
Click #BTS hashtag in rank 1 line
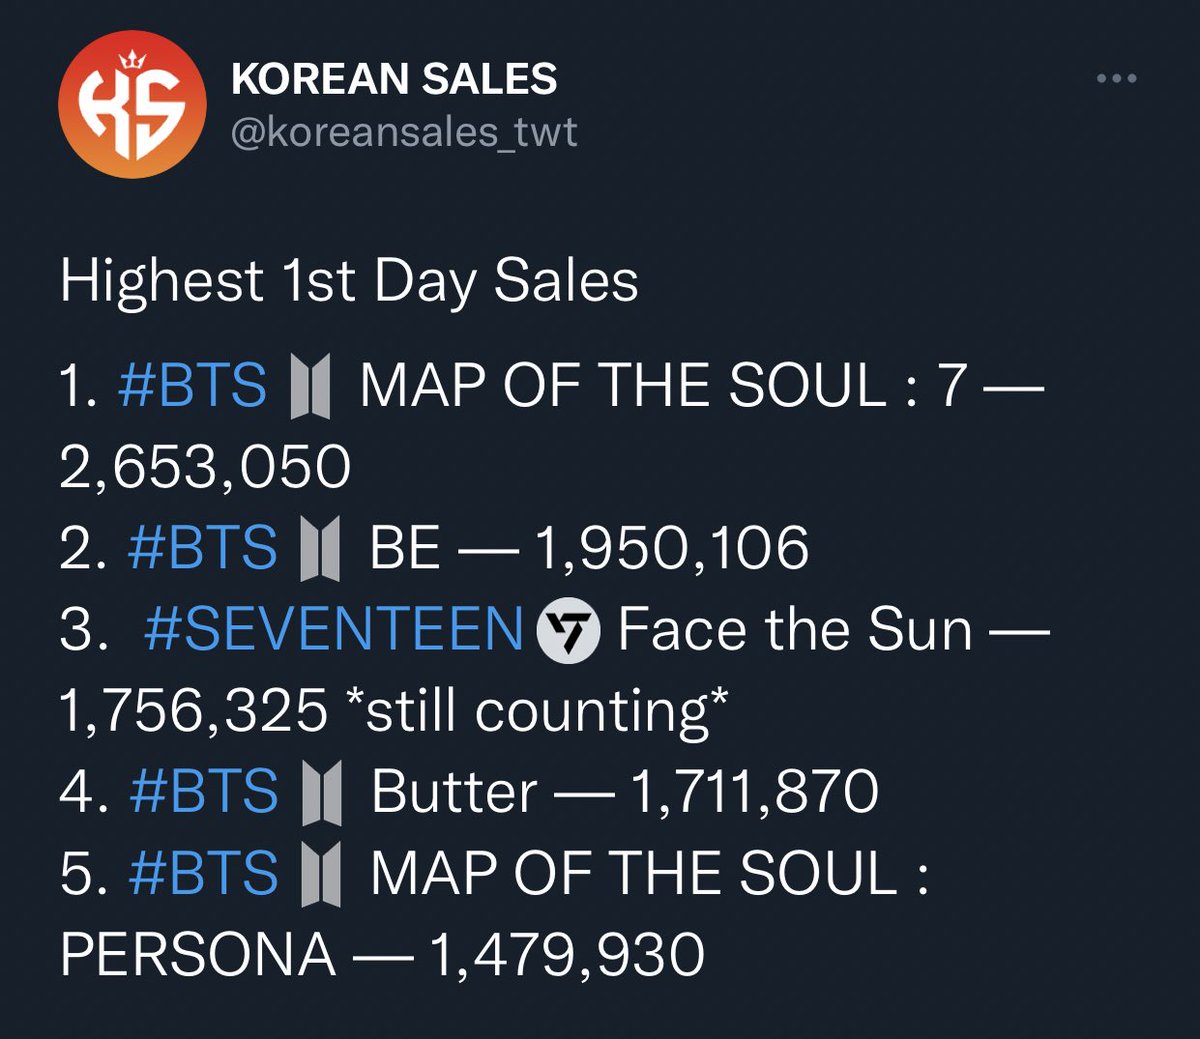(192, 386)
